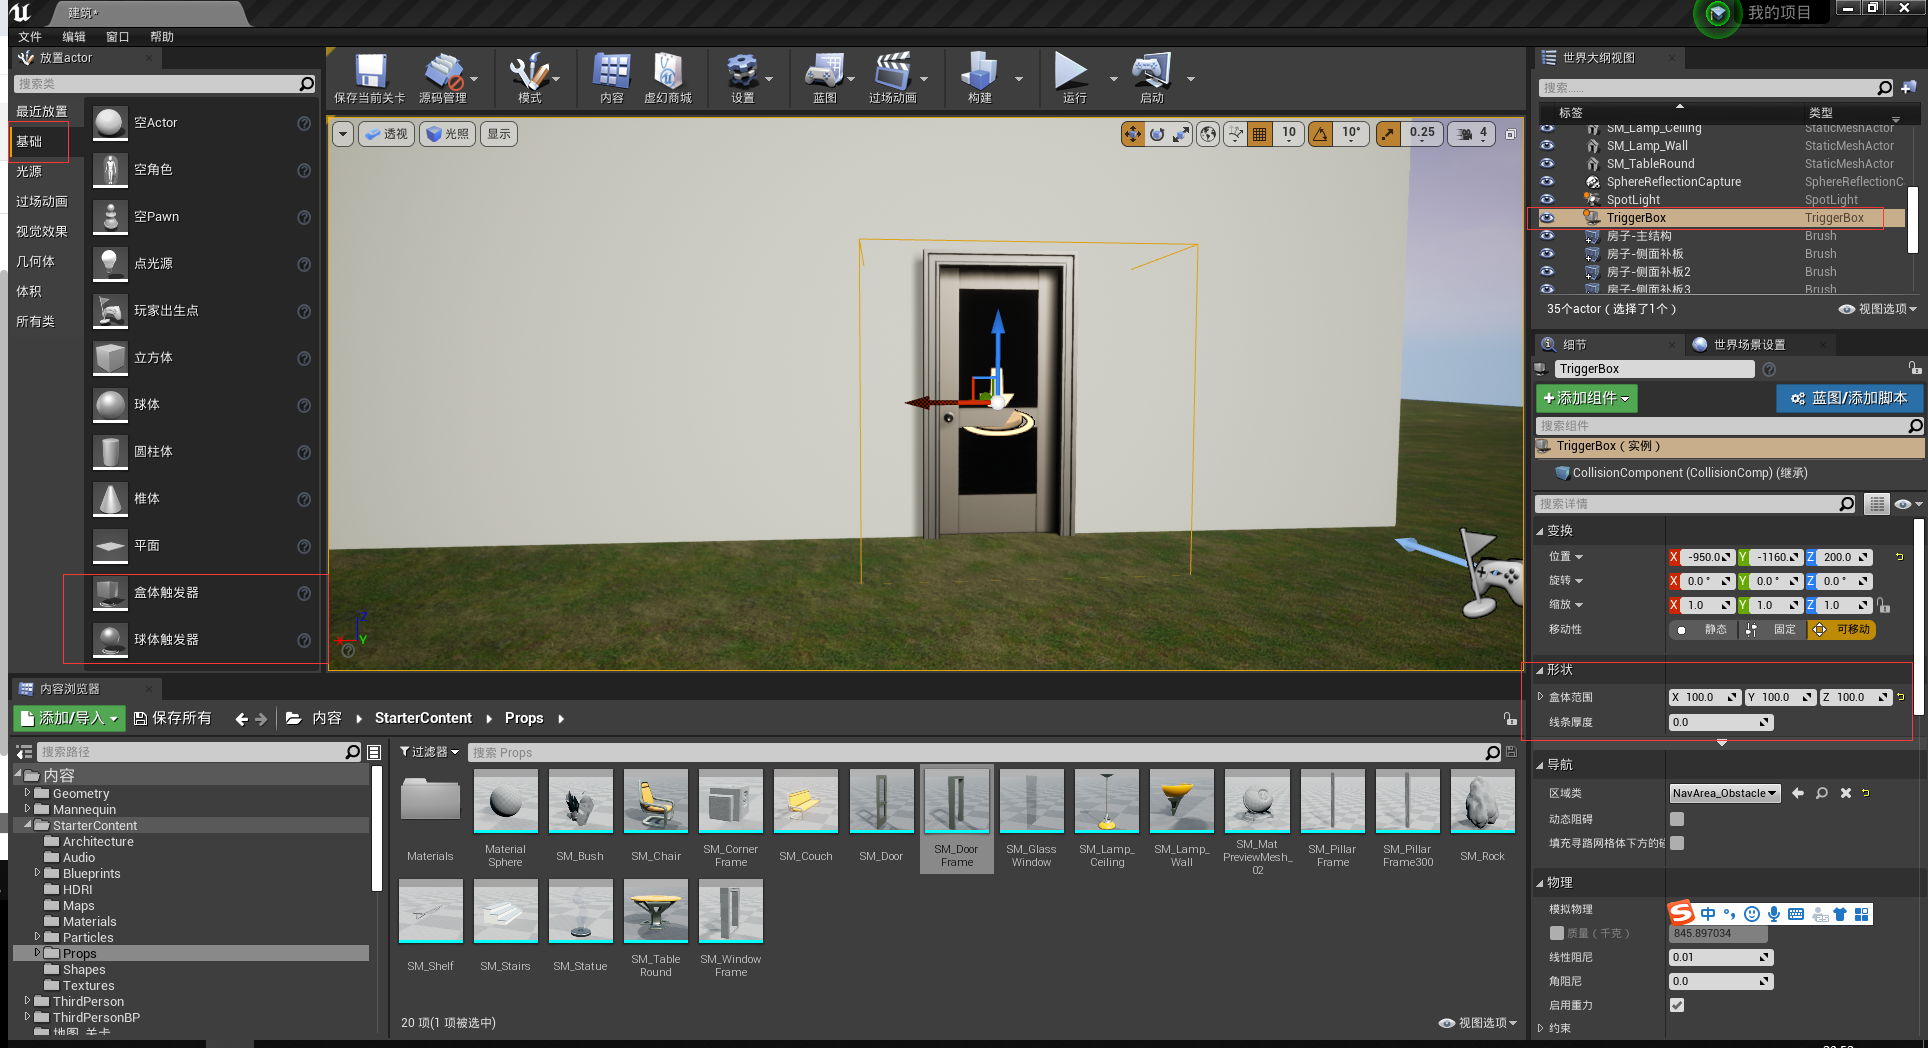Click the Blueprint/Add Script button

tap(1849, 398)
